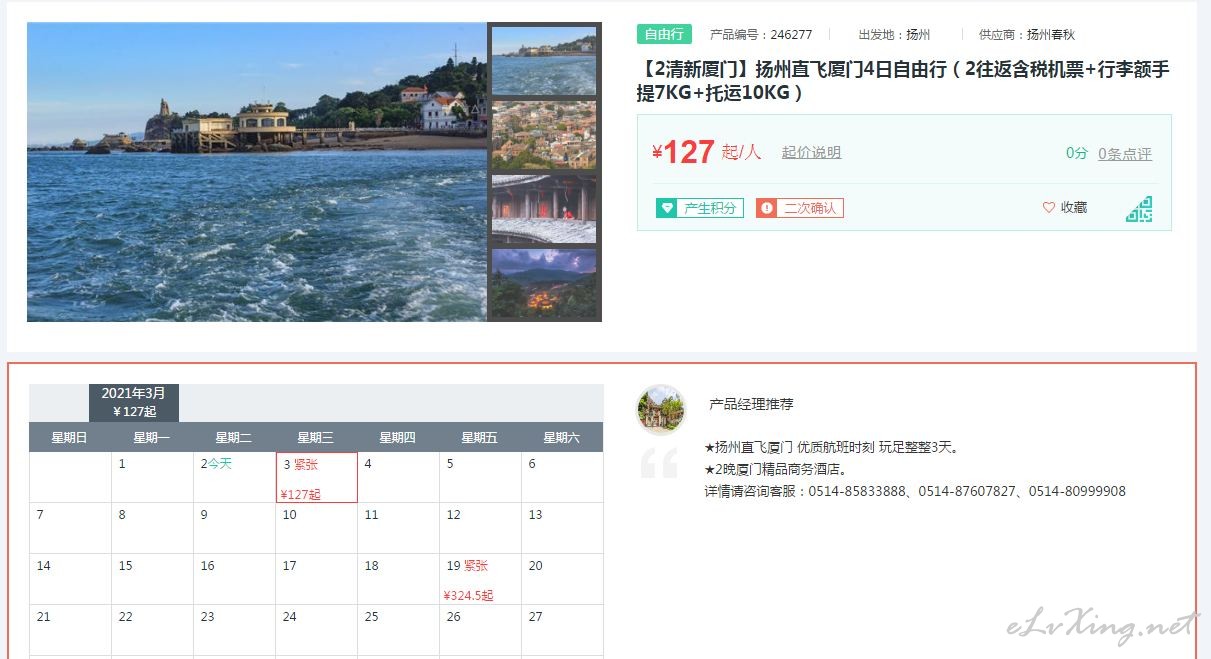Select the night mountain village thumbnail
This screenshot has height=659, width=1211.
(544, 283)
